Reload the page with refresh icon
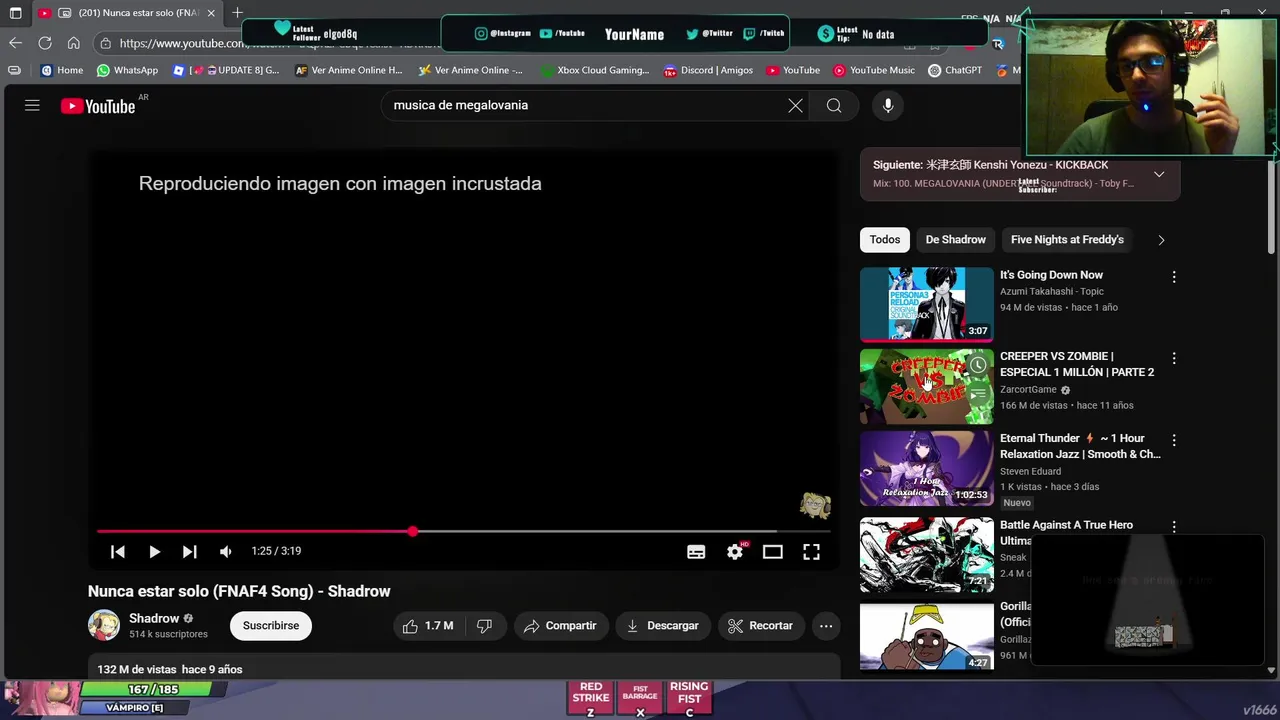This screenshot has height=720, width=1280. coord(44,43)
